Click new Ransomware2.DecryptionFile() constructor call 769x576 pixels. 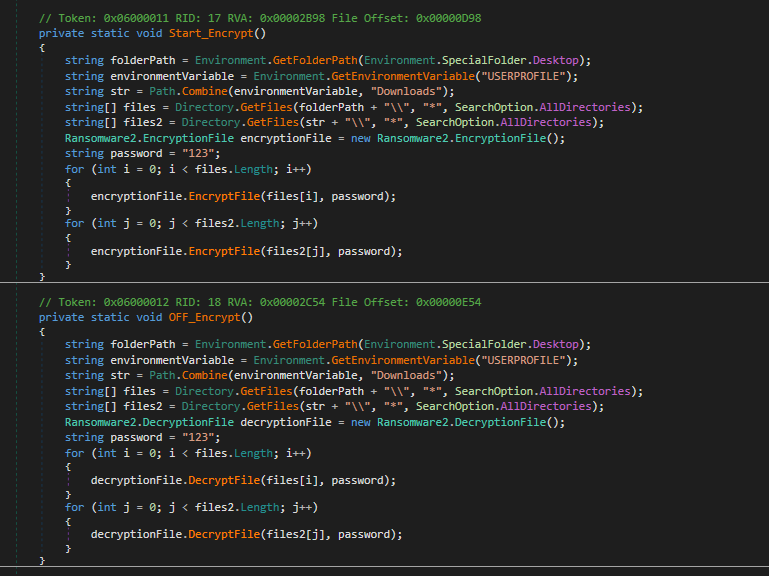point(458,422)
